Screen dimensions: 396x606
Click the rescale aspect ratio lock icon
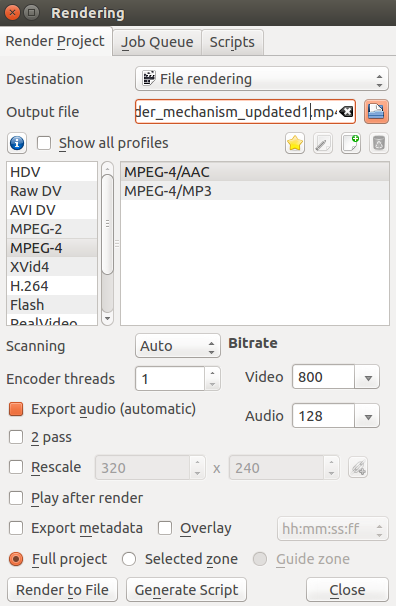click(x=358, y=468)
